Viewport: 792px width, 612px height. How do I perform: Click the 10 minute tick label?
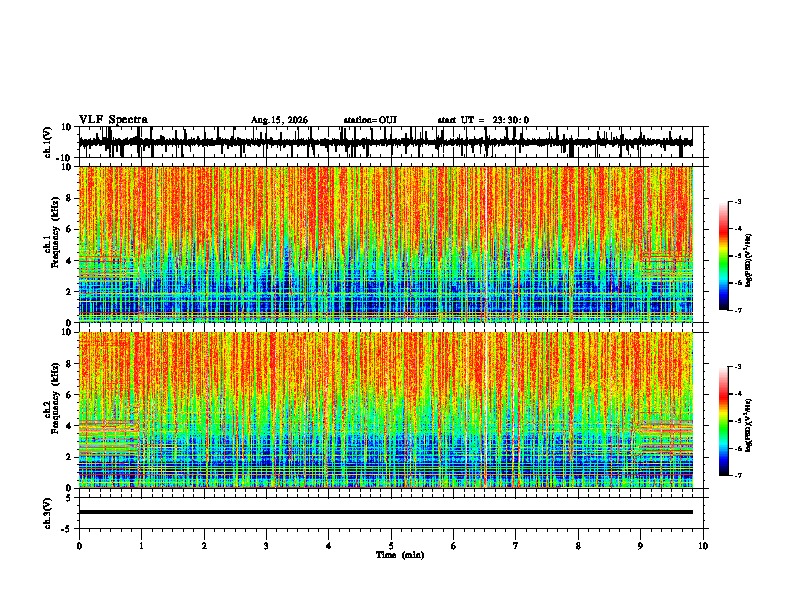click(x=703, y=545)
